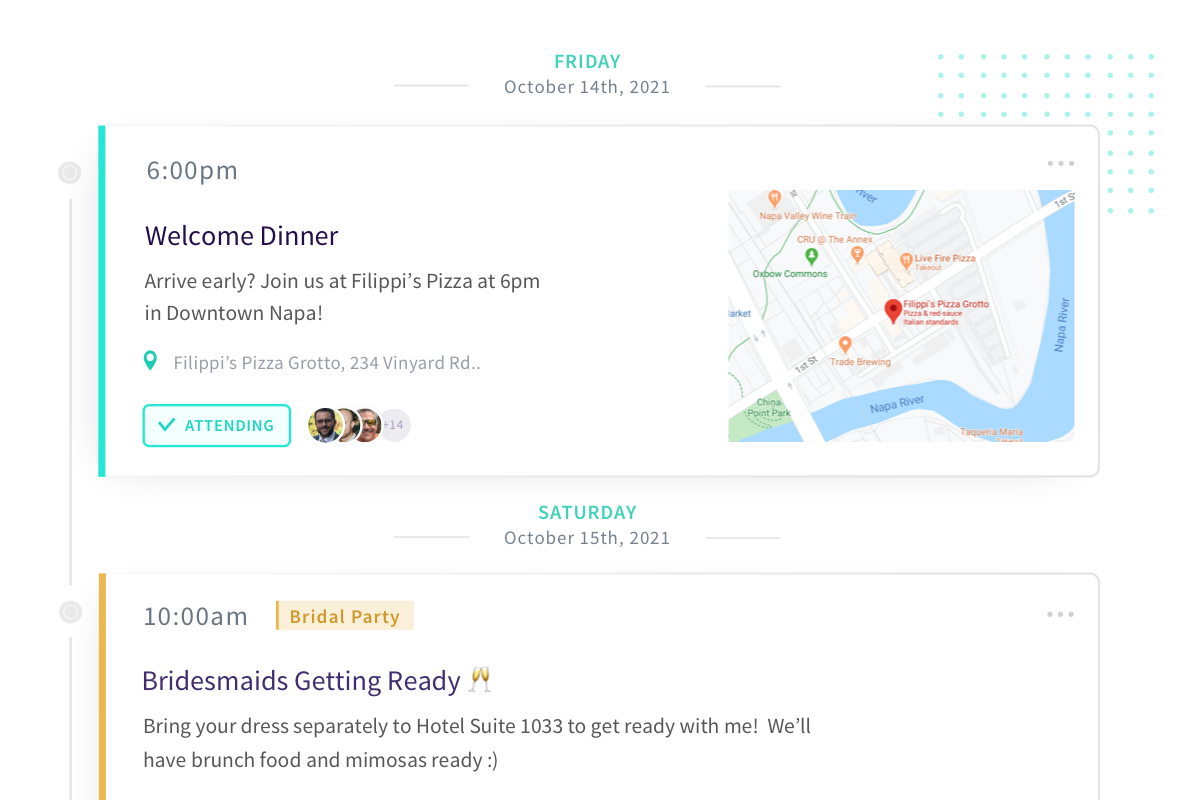1200x800 pixels.
Task: Toggle the Attending RSVP button
Action: 217,425
